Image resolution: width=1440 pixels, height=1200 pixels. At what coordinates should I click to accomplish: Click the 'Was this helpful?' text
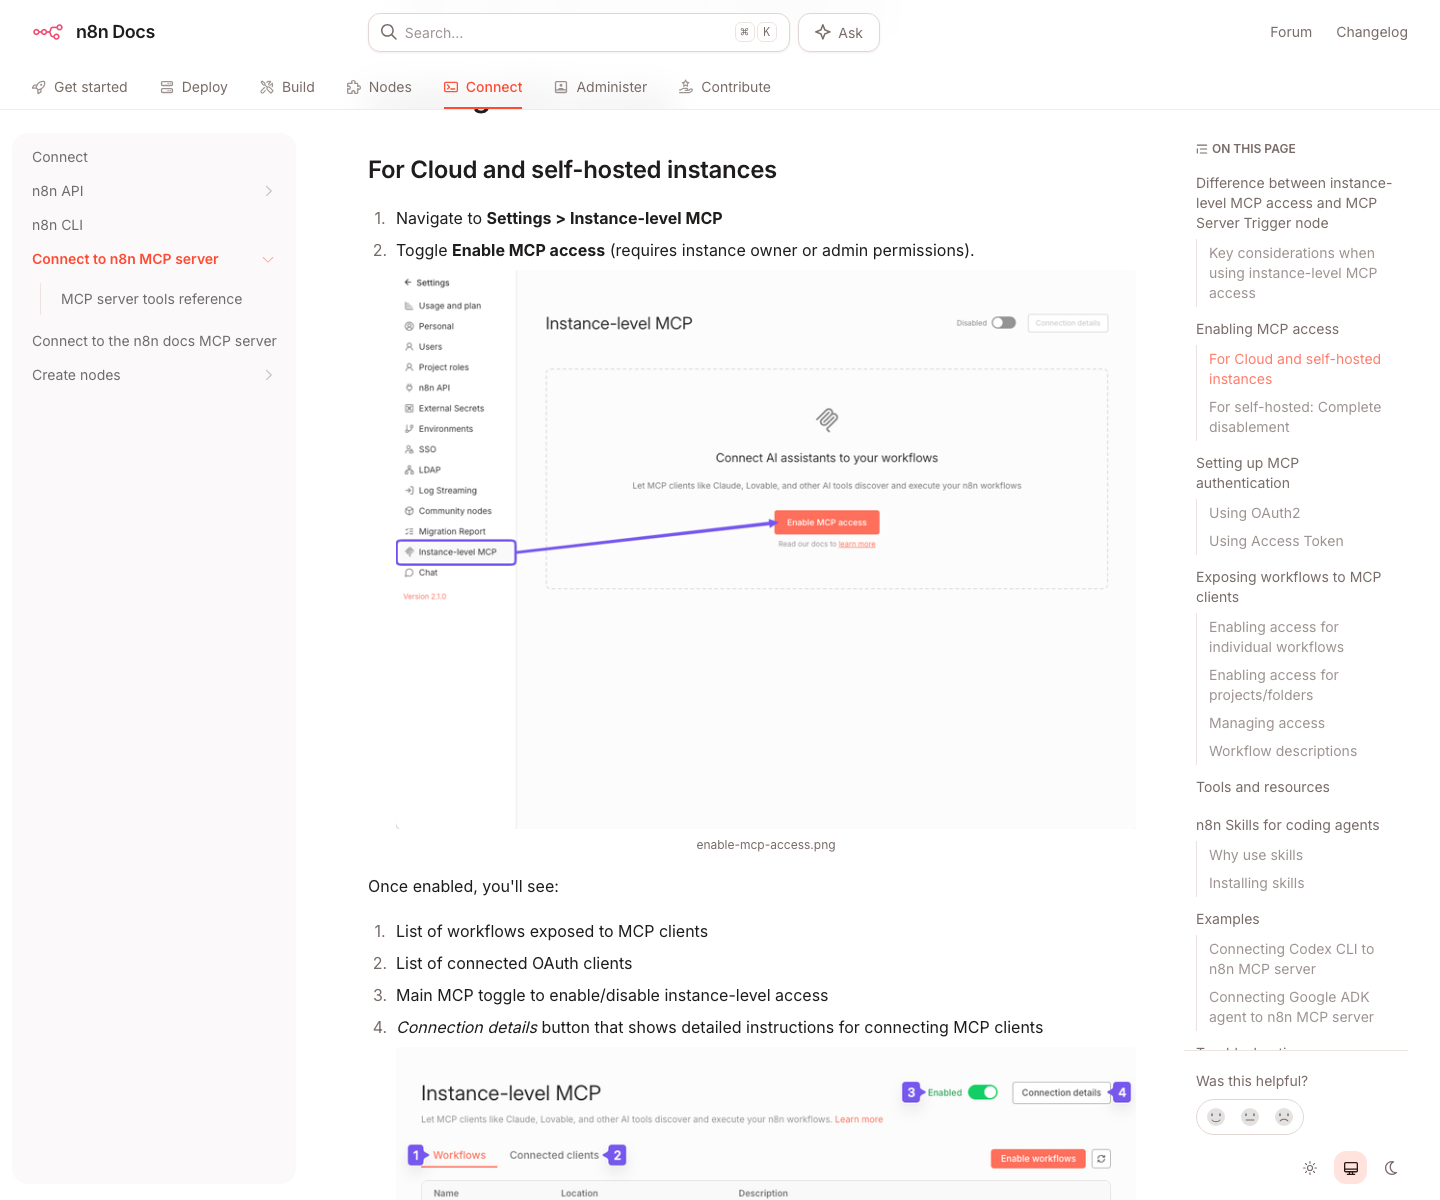pyautogui.click(x=1252, y=1081)
